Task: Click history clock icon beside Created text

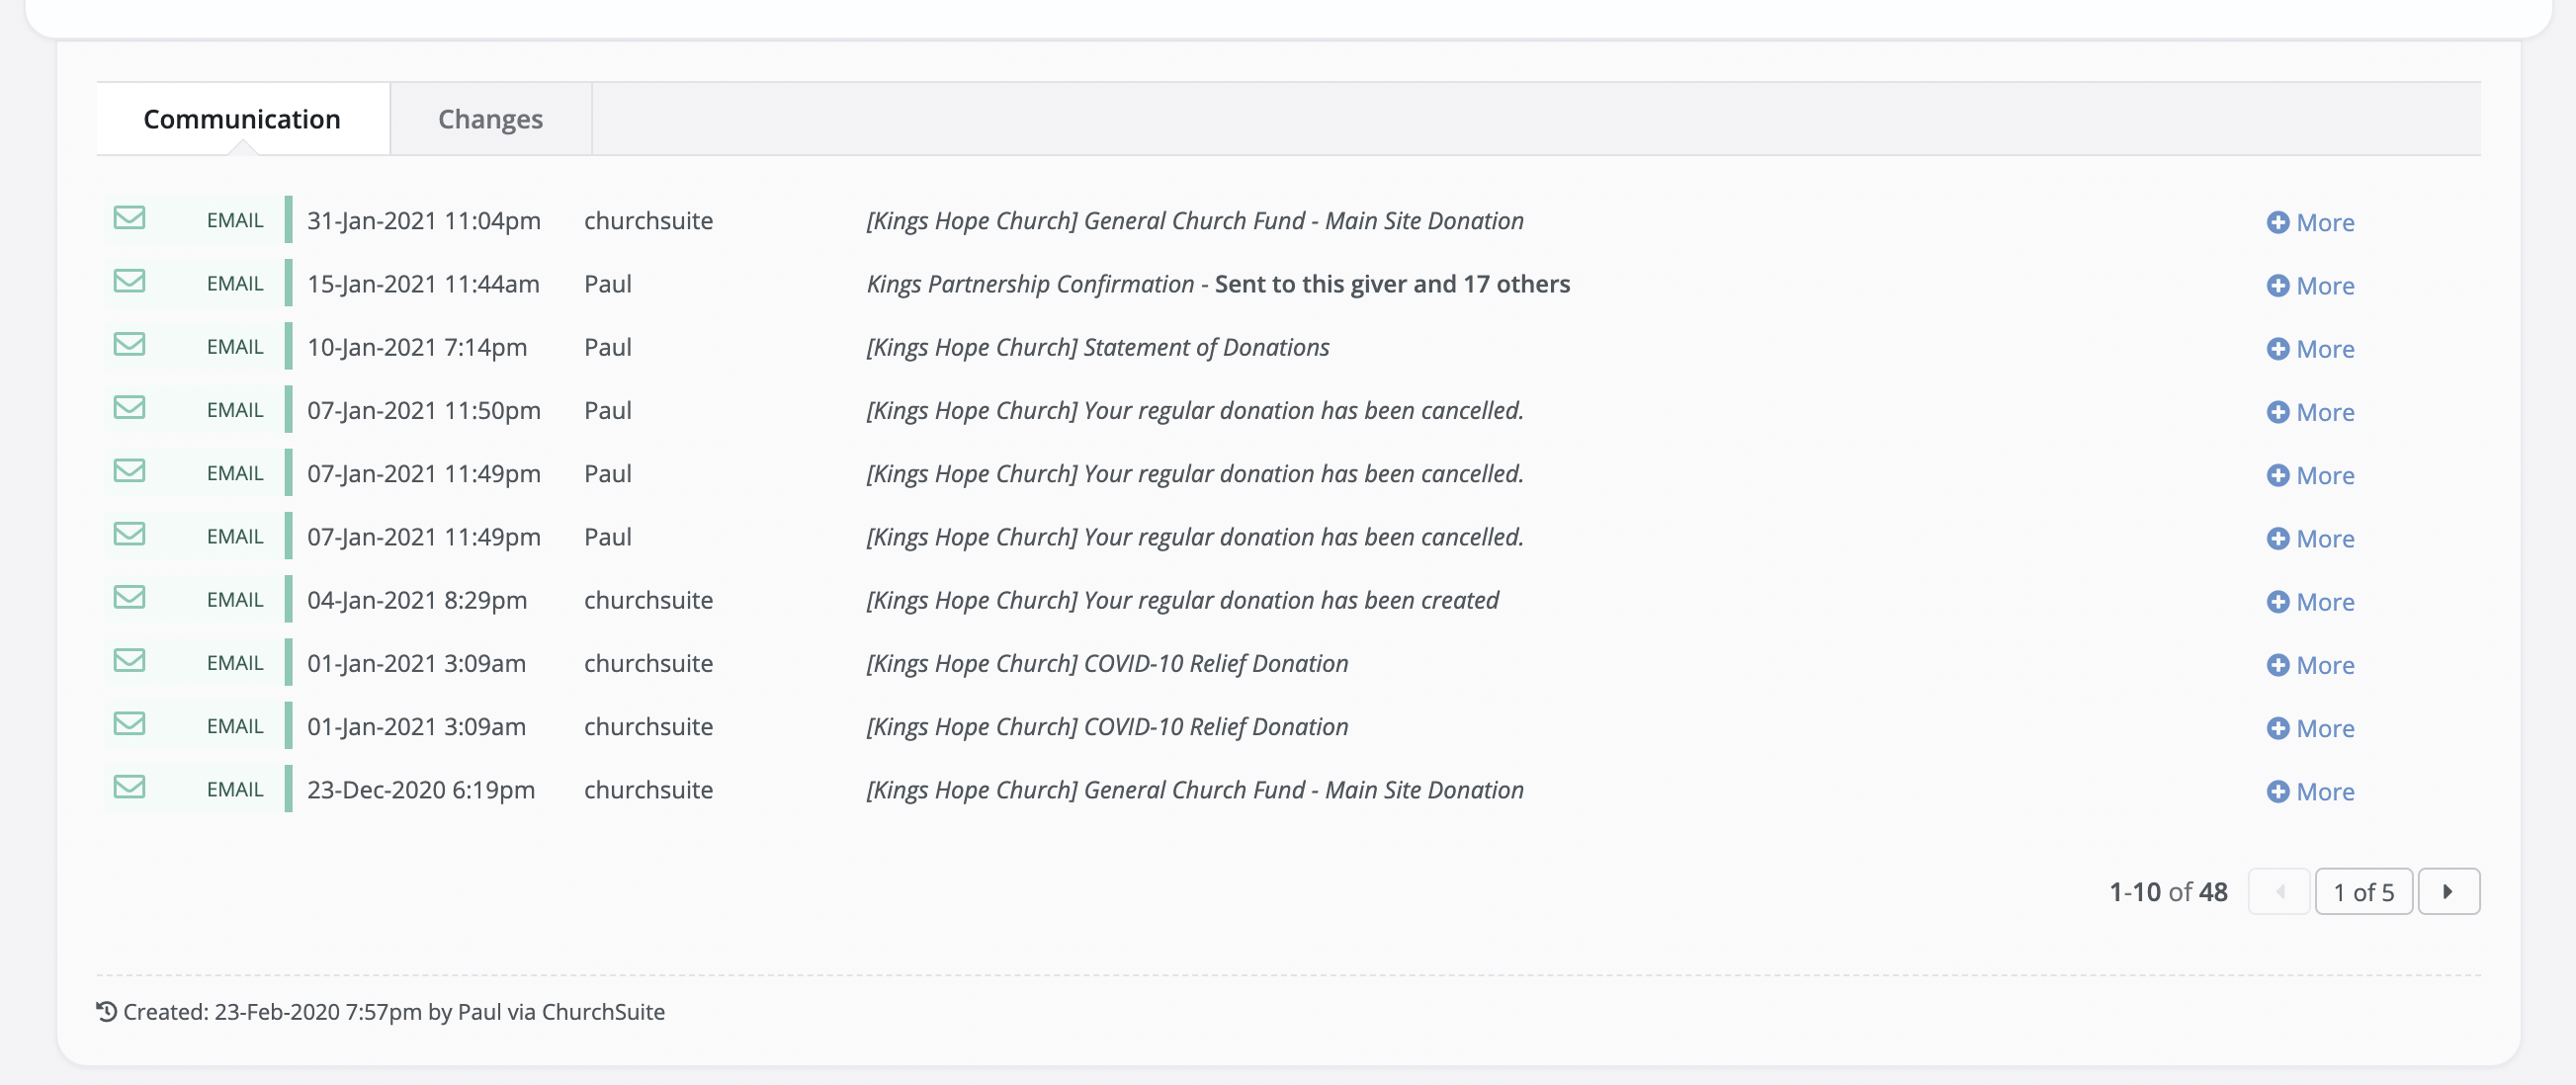Action: 106,1011
